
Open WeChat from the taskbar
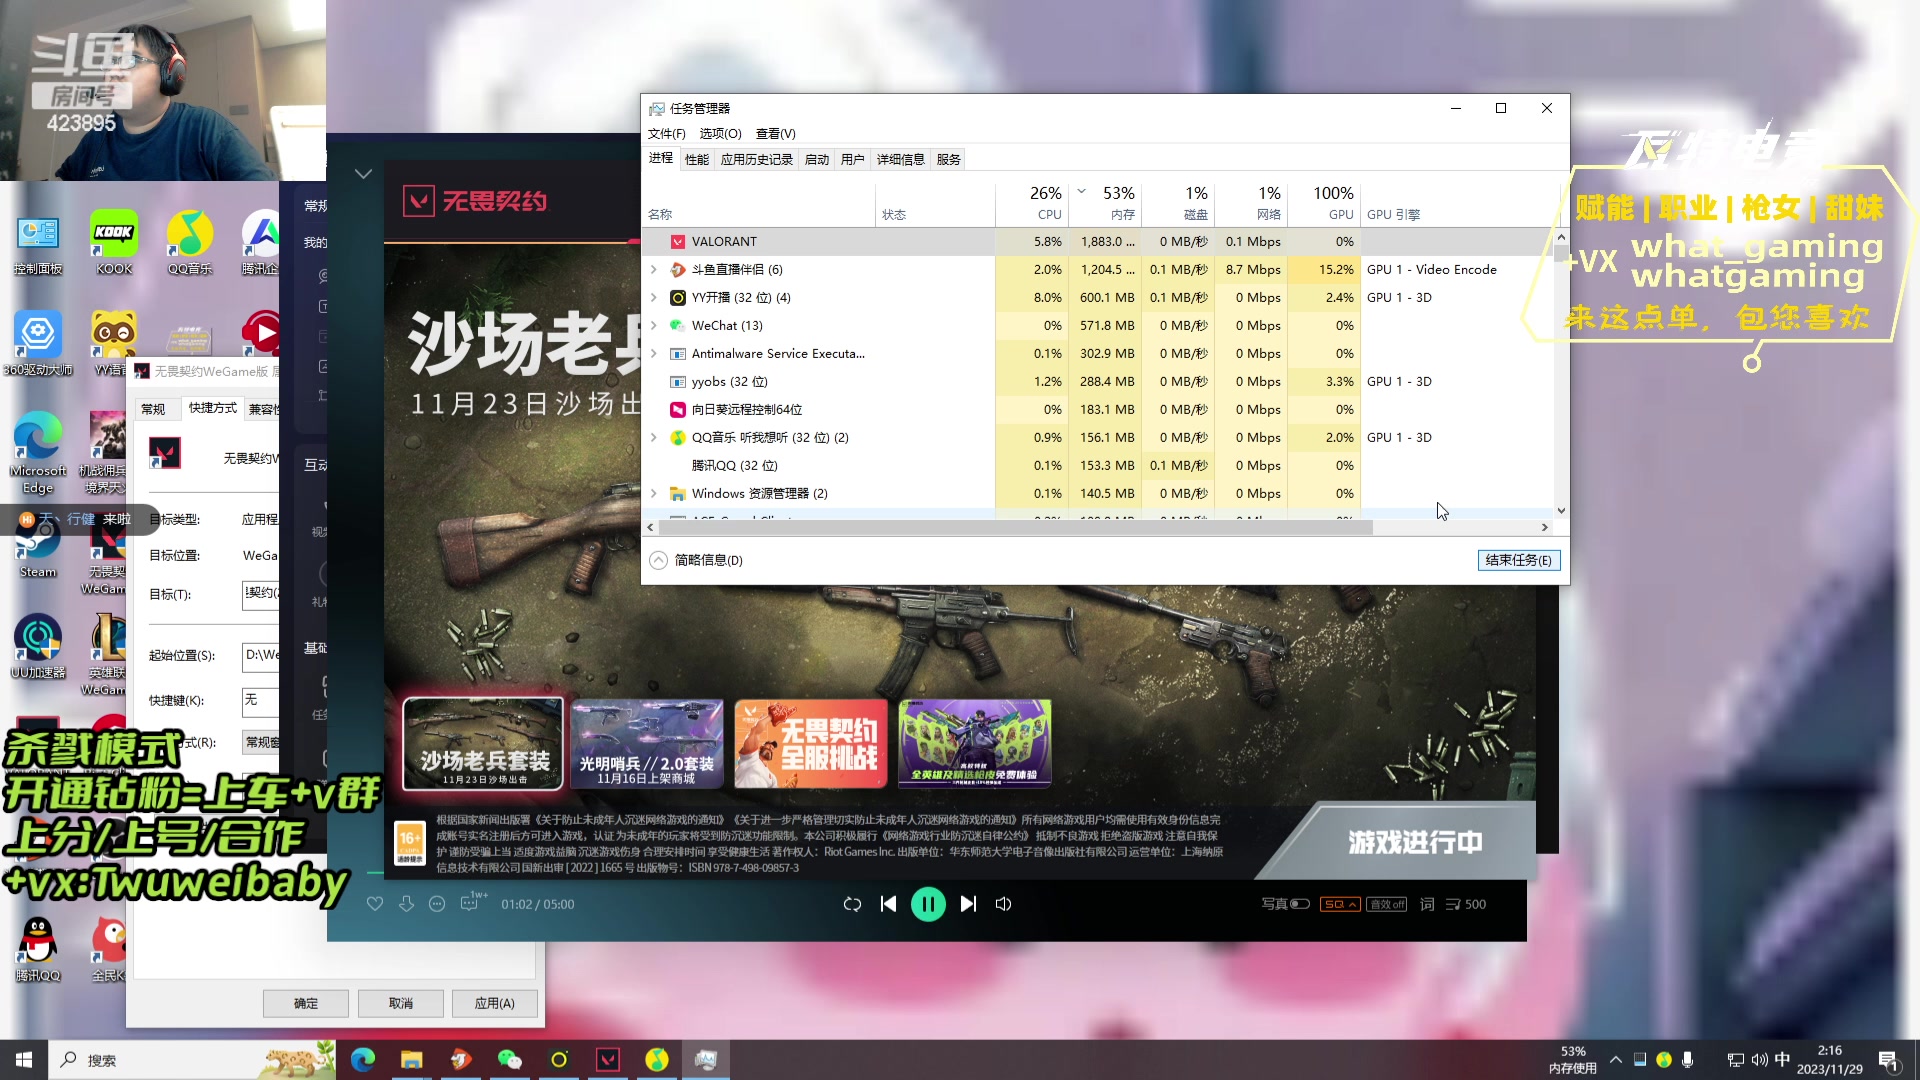[510, 1060]
